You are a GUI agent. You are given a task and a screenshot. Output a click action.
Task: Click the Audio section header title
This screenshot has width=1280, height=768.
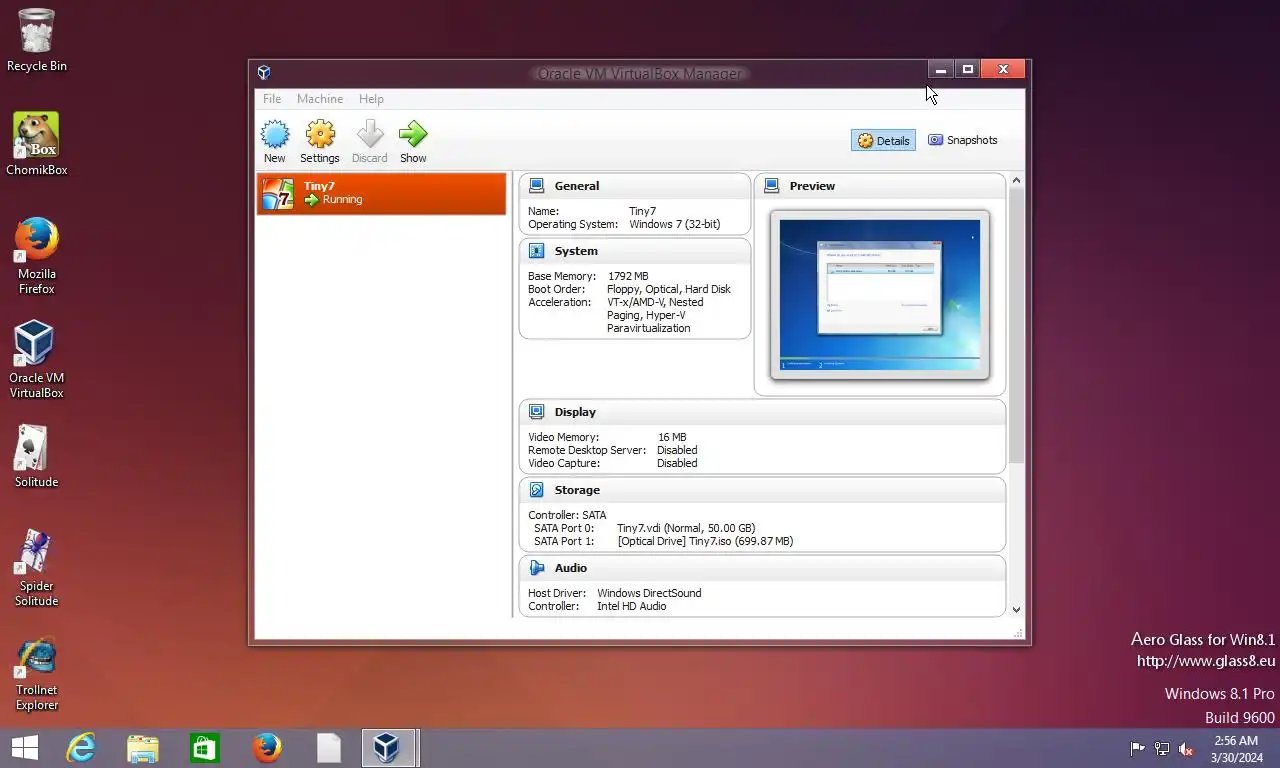coord(571,568)
